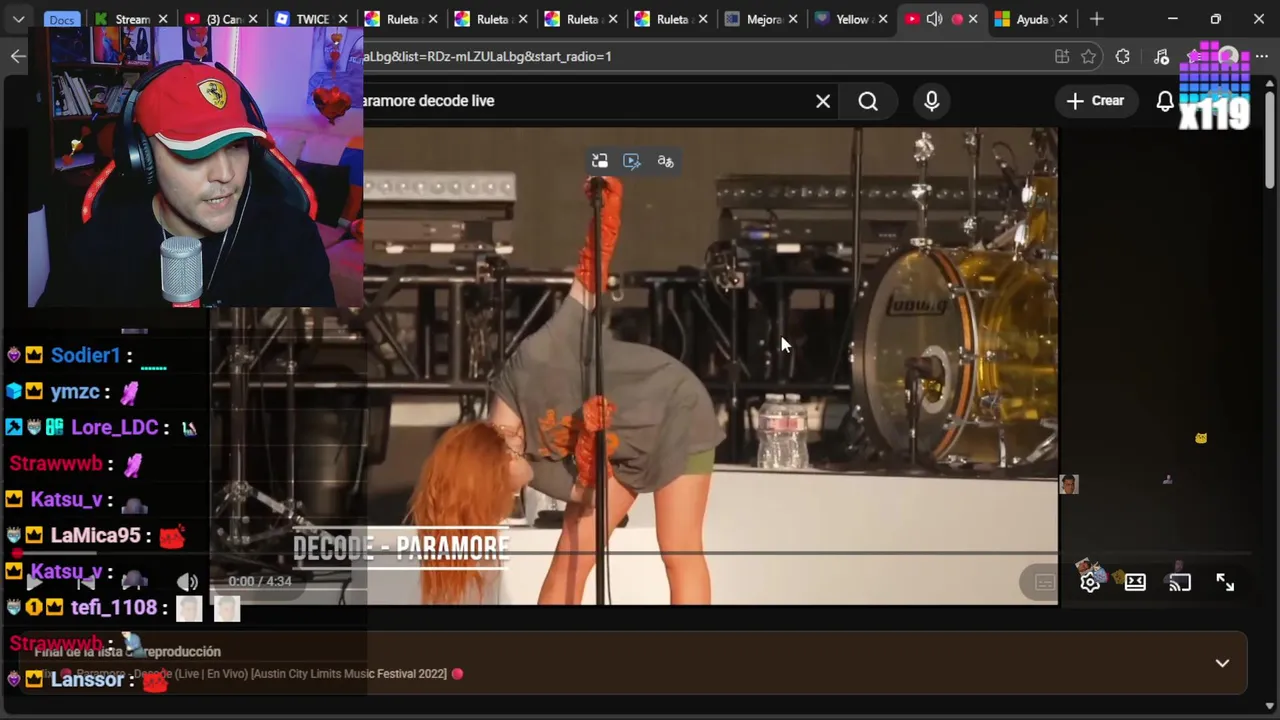
Task: Toggle subtitles in the player
Action: [1045, 583]
